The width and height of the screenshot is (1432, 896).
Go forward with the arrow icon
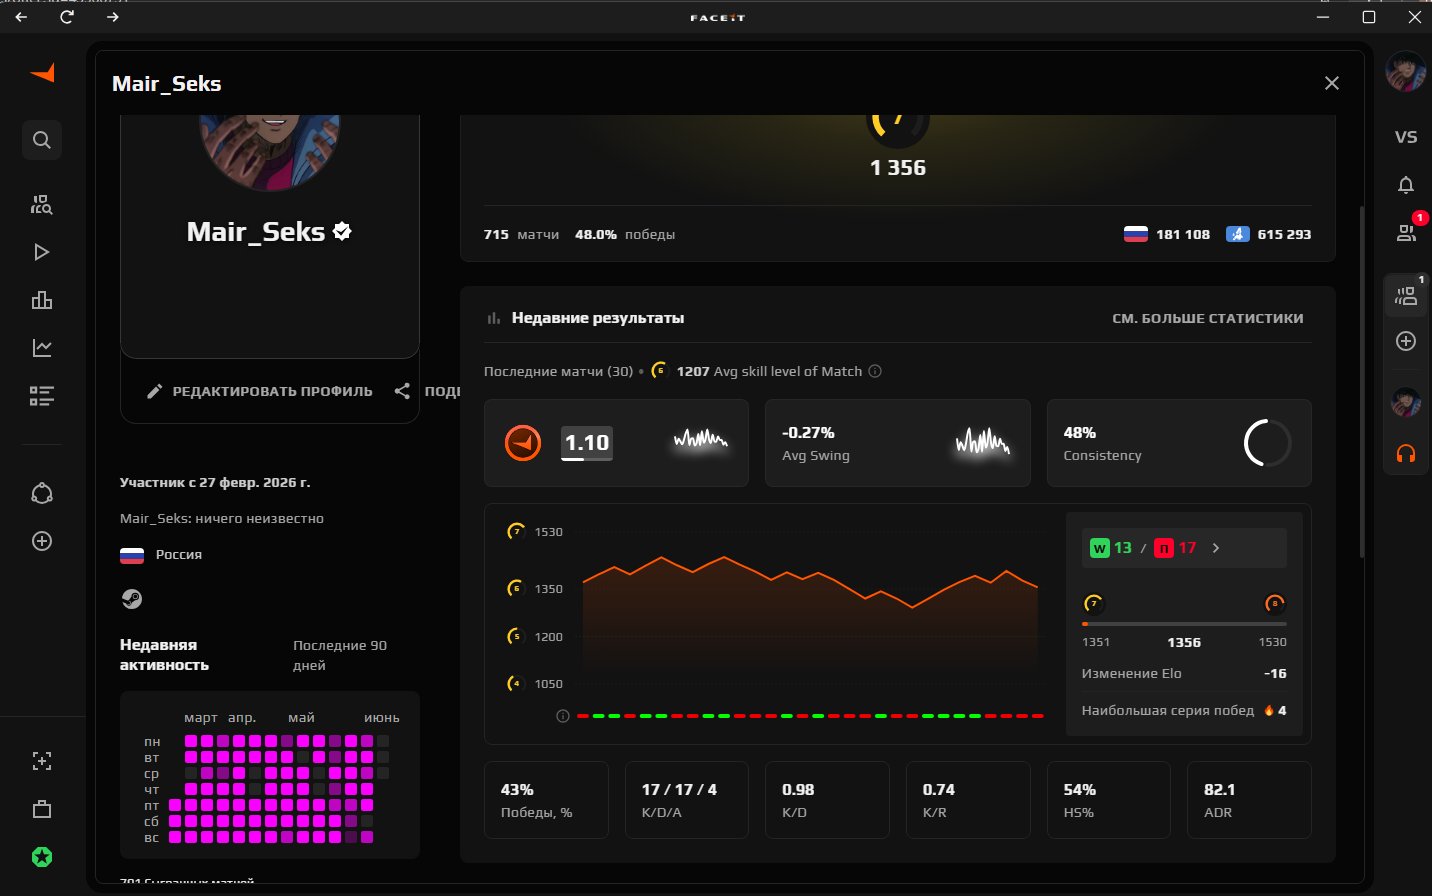113,17
